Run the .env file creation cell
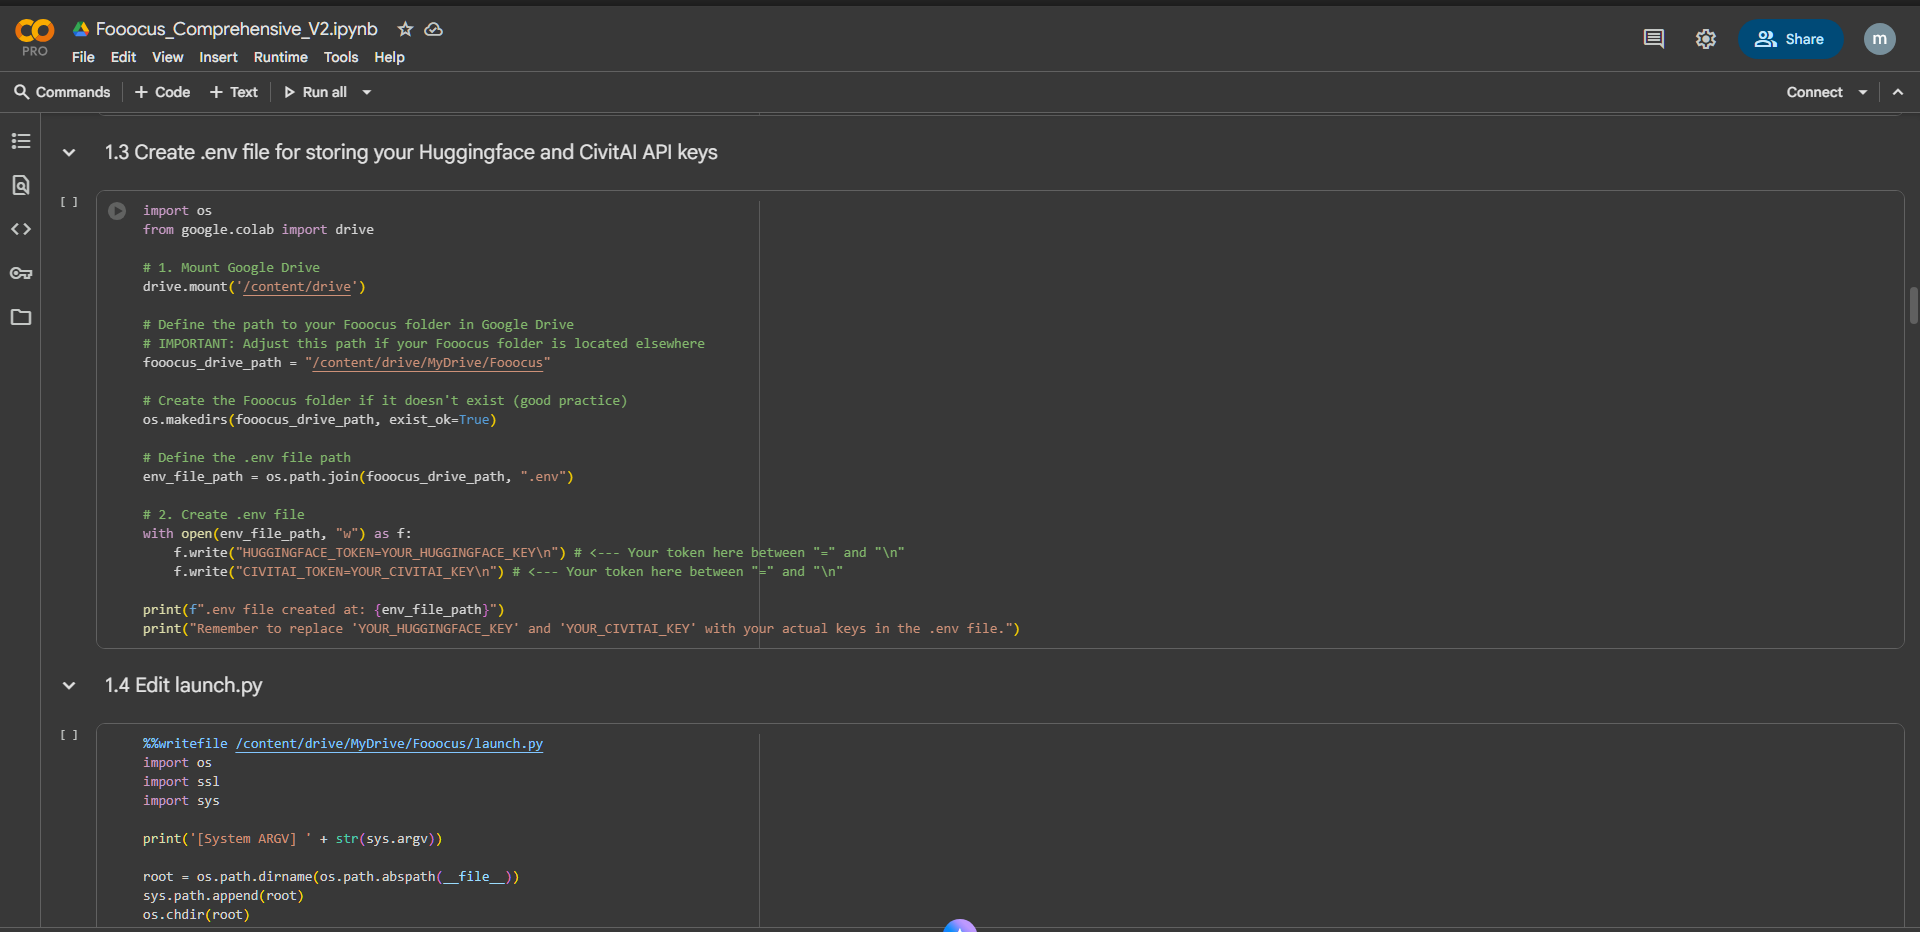 tap(117, 211)
